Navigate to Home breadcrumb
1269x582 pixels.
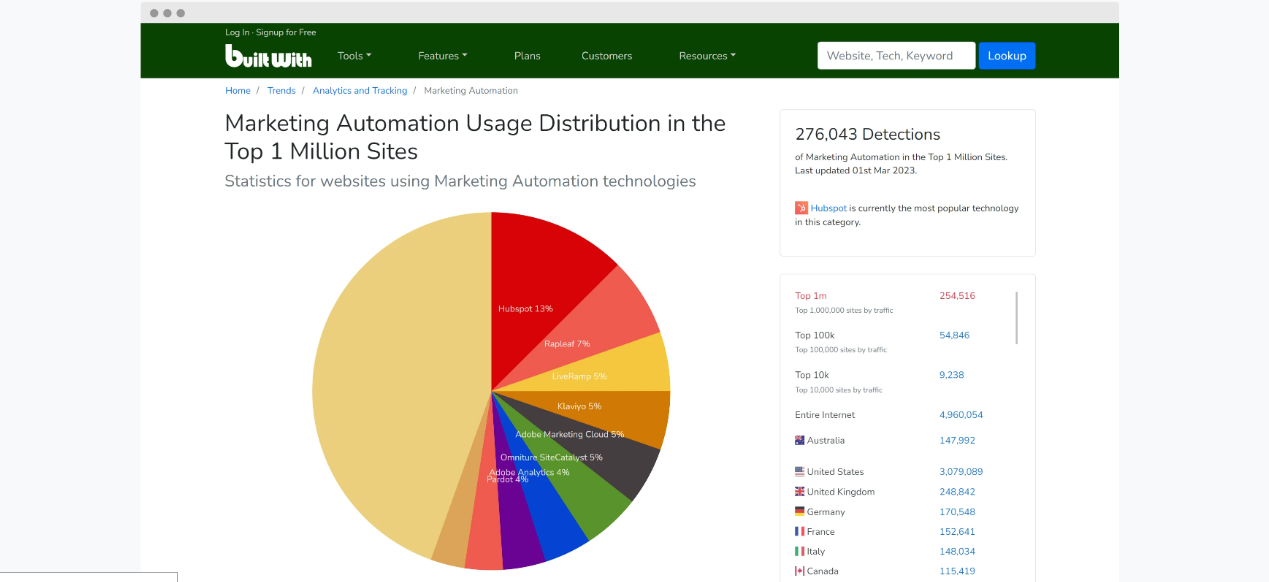[238, 90]
